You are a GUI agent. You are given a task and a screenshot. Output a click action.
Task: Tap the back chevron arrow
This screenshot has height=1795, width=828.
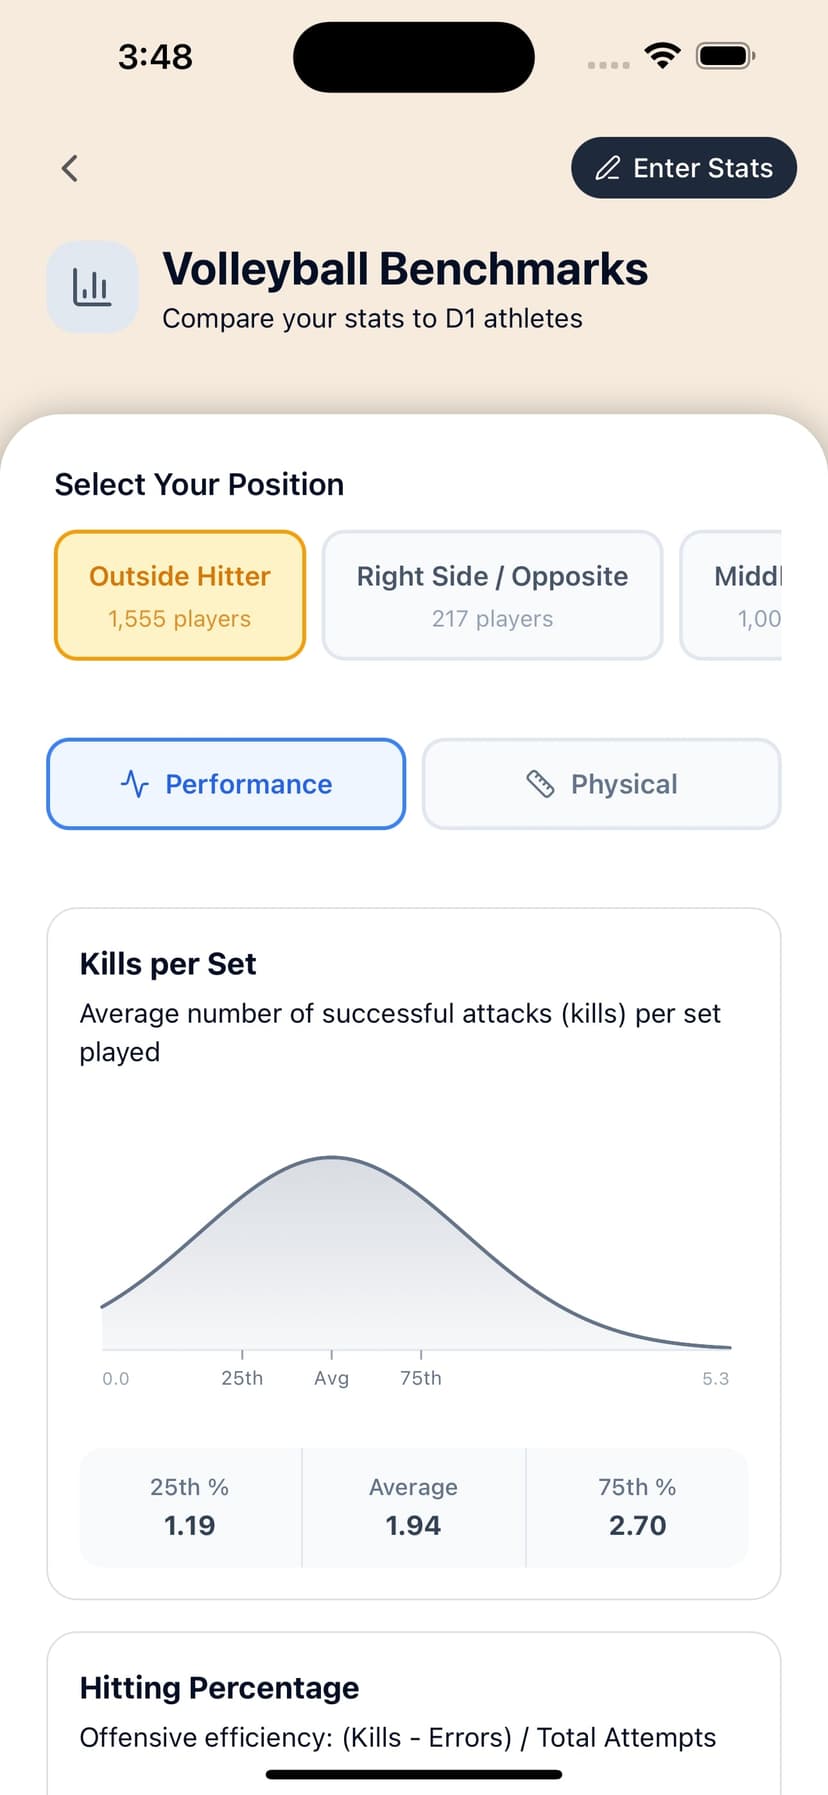(x=68, y=168)
